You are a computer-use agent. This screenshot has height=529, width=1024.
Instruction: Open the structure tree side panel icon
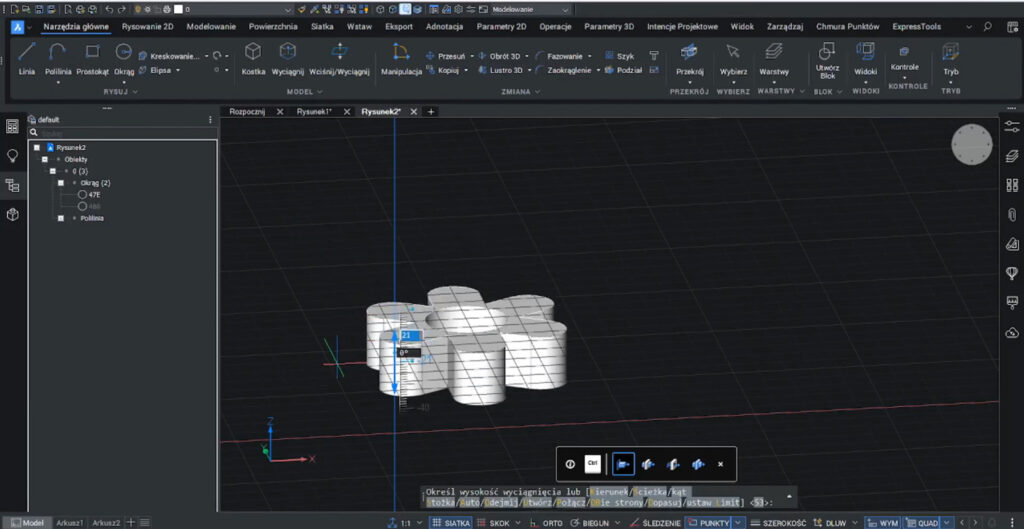(x=12, y=185)
